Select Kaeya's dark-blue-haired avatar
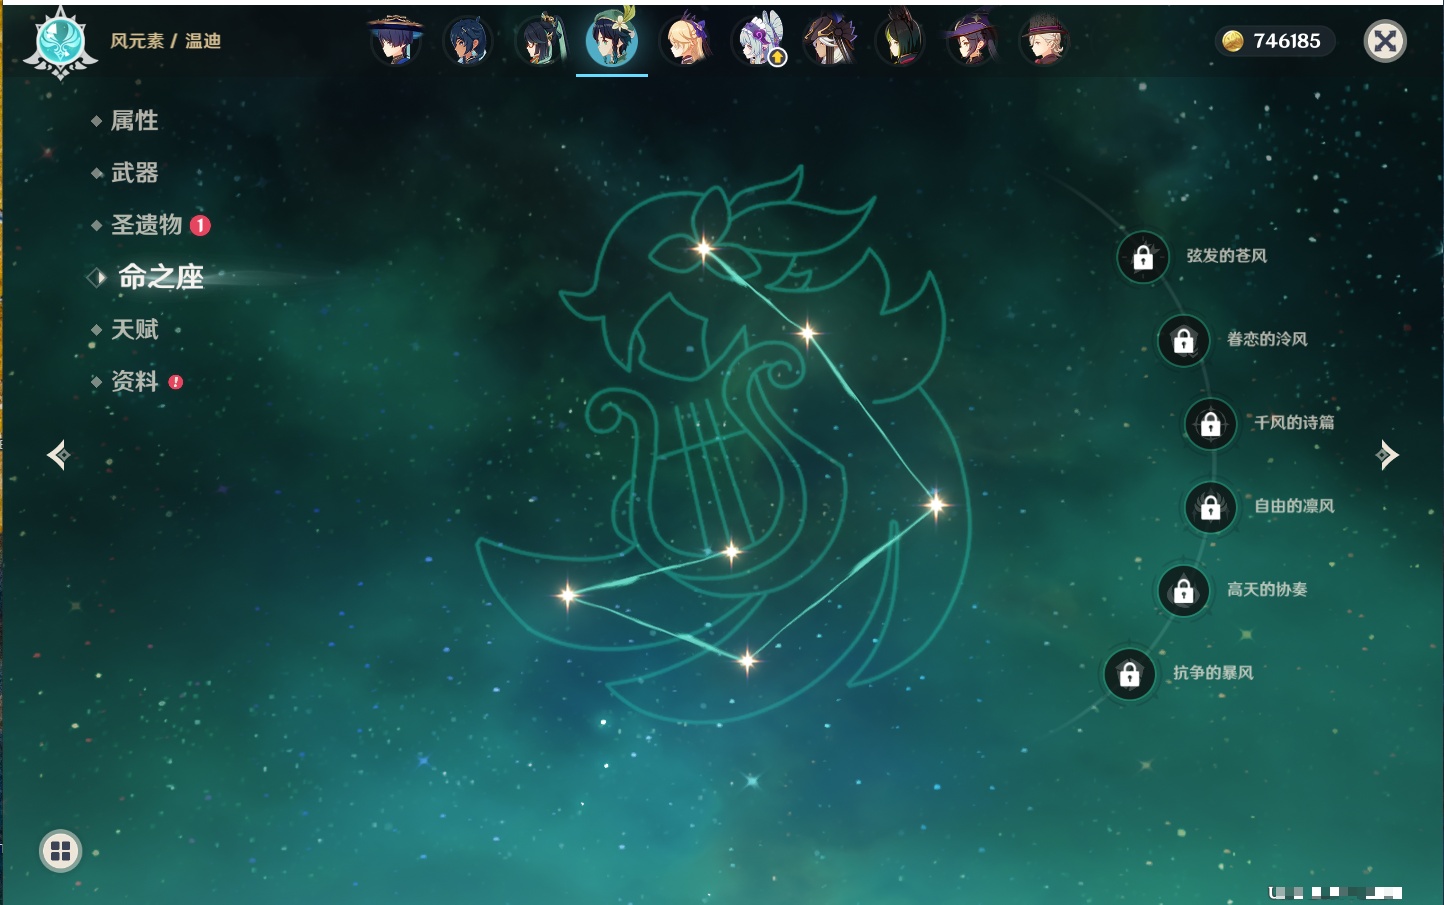The width and height of the screenshot is (1444, 905). (x=467, y=41)
